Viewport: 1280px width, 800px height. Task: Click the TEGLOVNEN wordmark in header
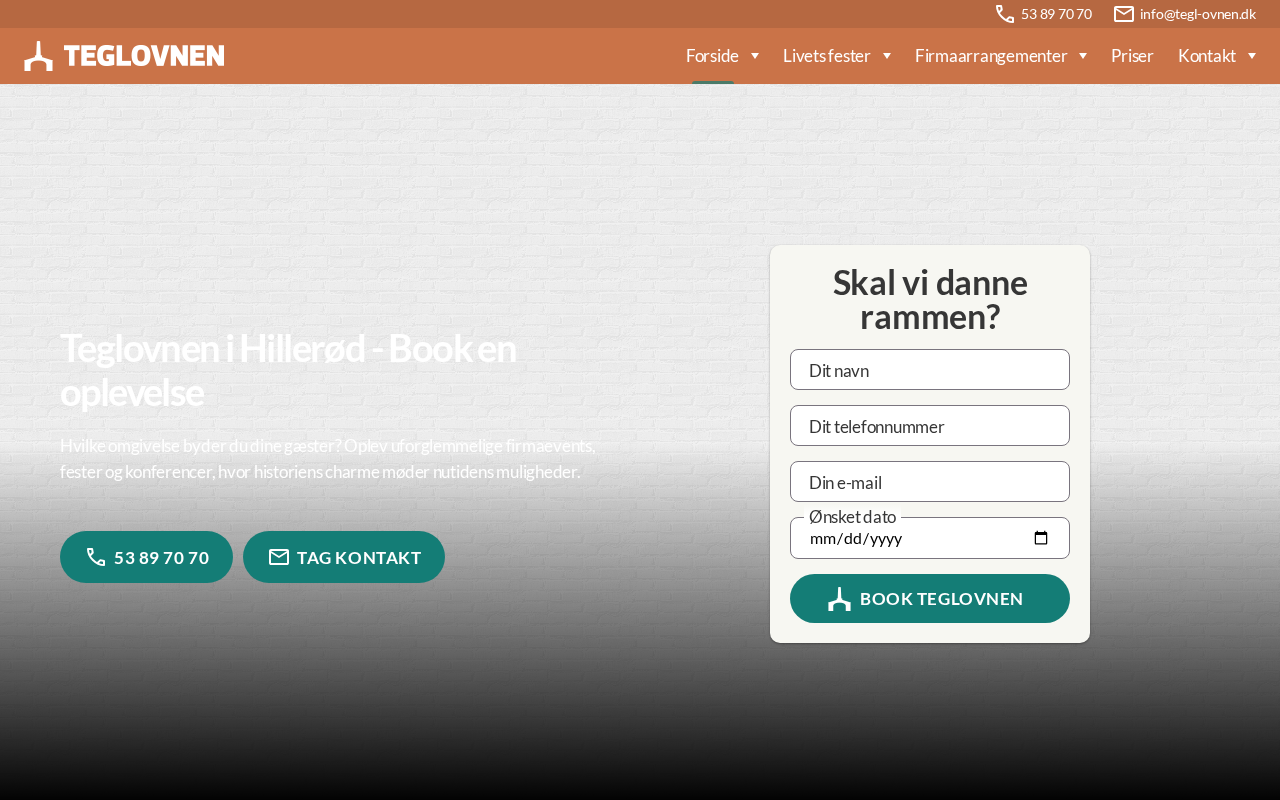(x=144, y=56)
